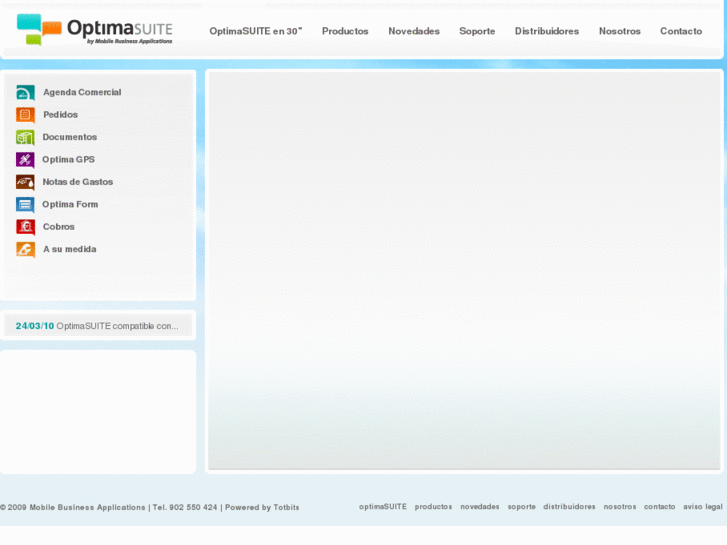Open the Agenda Comercial product link

pyautogui.click(x=82, y=92)
